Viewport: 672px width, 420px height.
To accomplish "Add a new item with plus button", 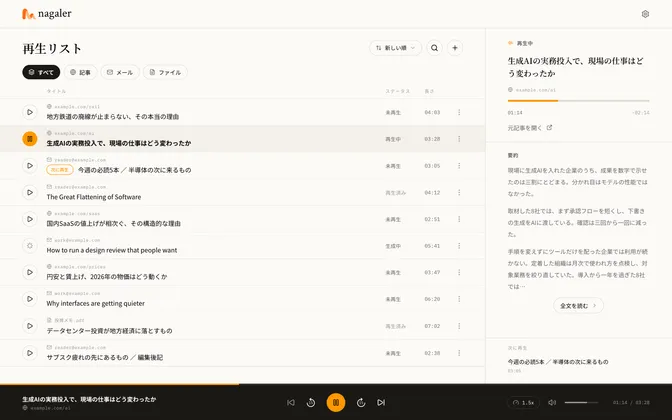I will point(455,48).
